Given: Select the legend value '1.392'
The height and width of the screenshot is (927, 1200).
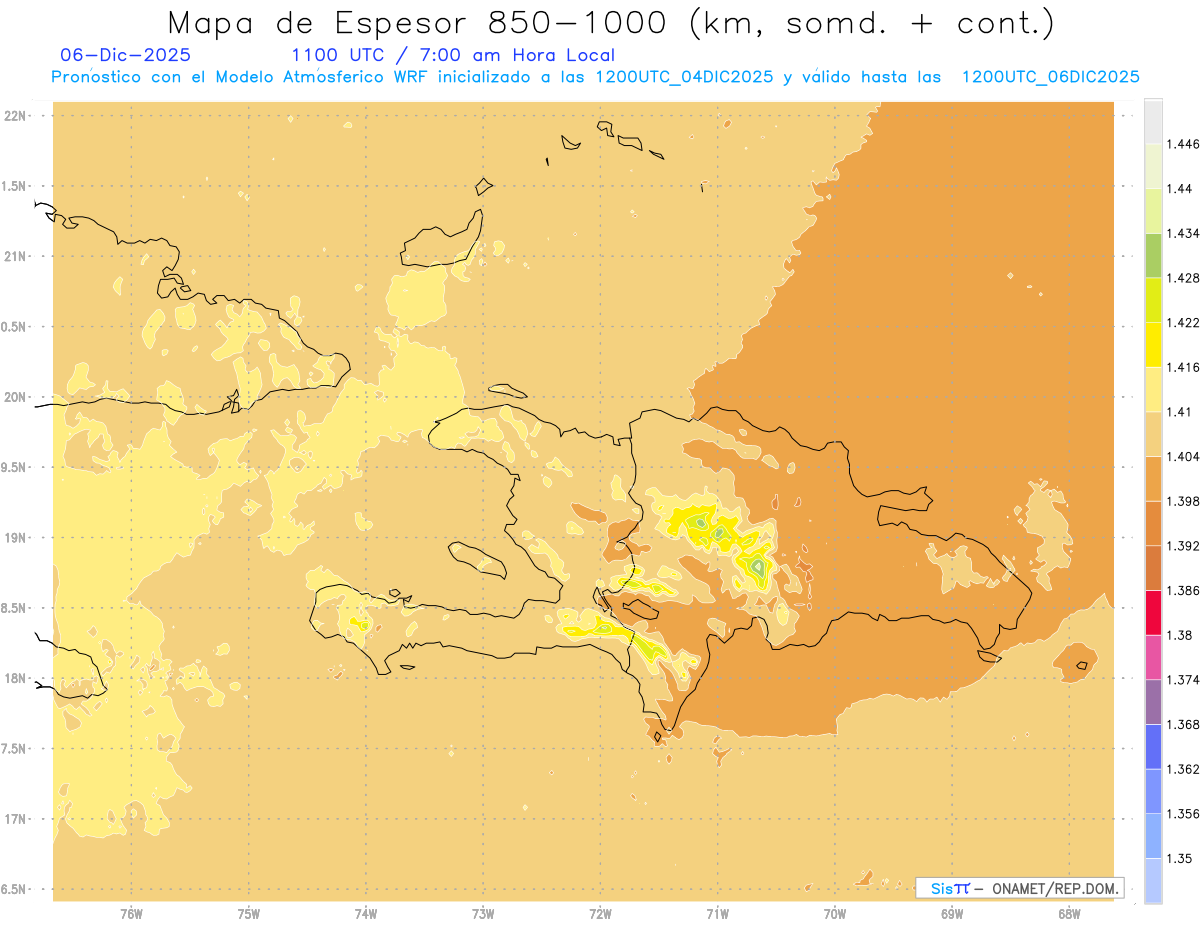Looking at the screenshot, I should 1183,546.
